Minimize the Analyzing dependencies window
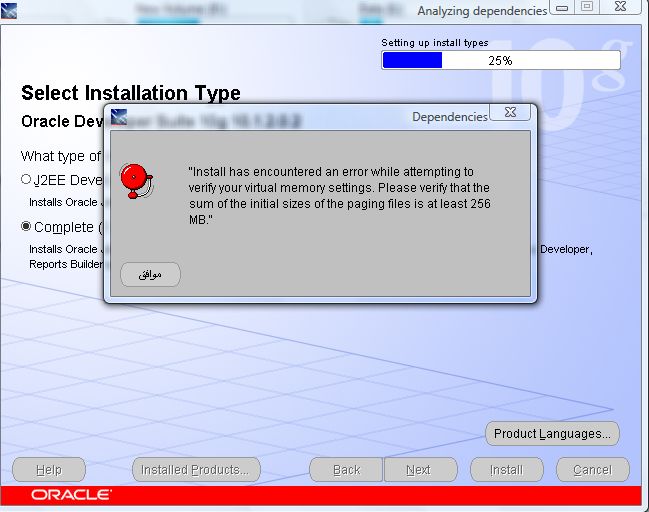Viewport: 649px width, 512px height. point(560,7)
